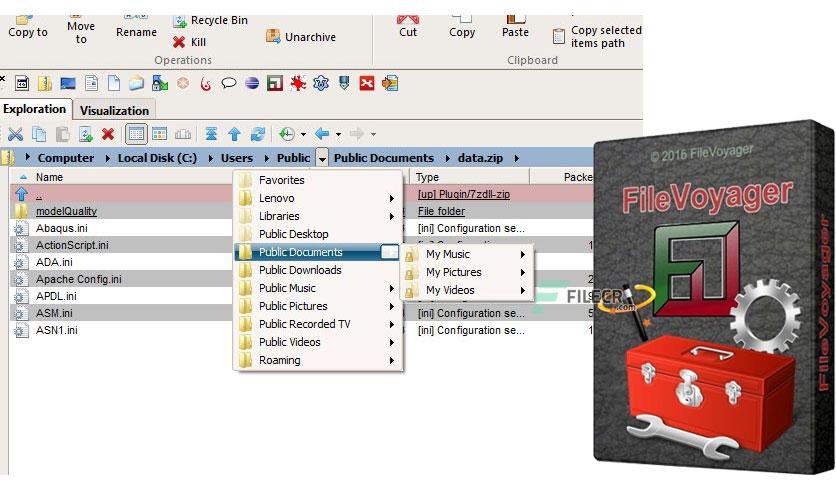This screenshot has height=484, width=836.
Task: Click the Computer breadcrumb segment
Action: click(66, 158)
